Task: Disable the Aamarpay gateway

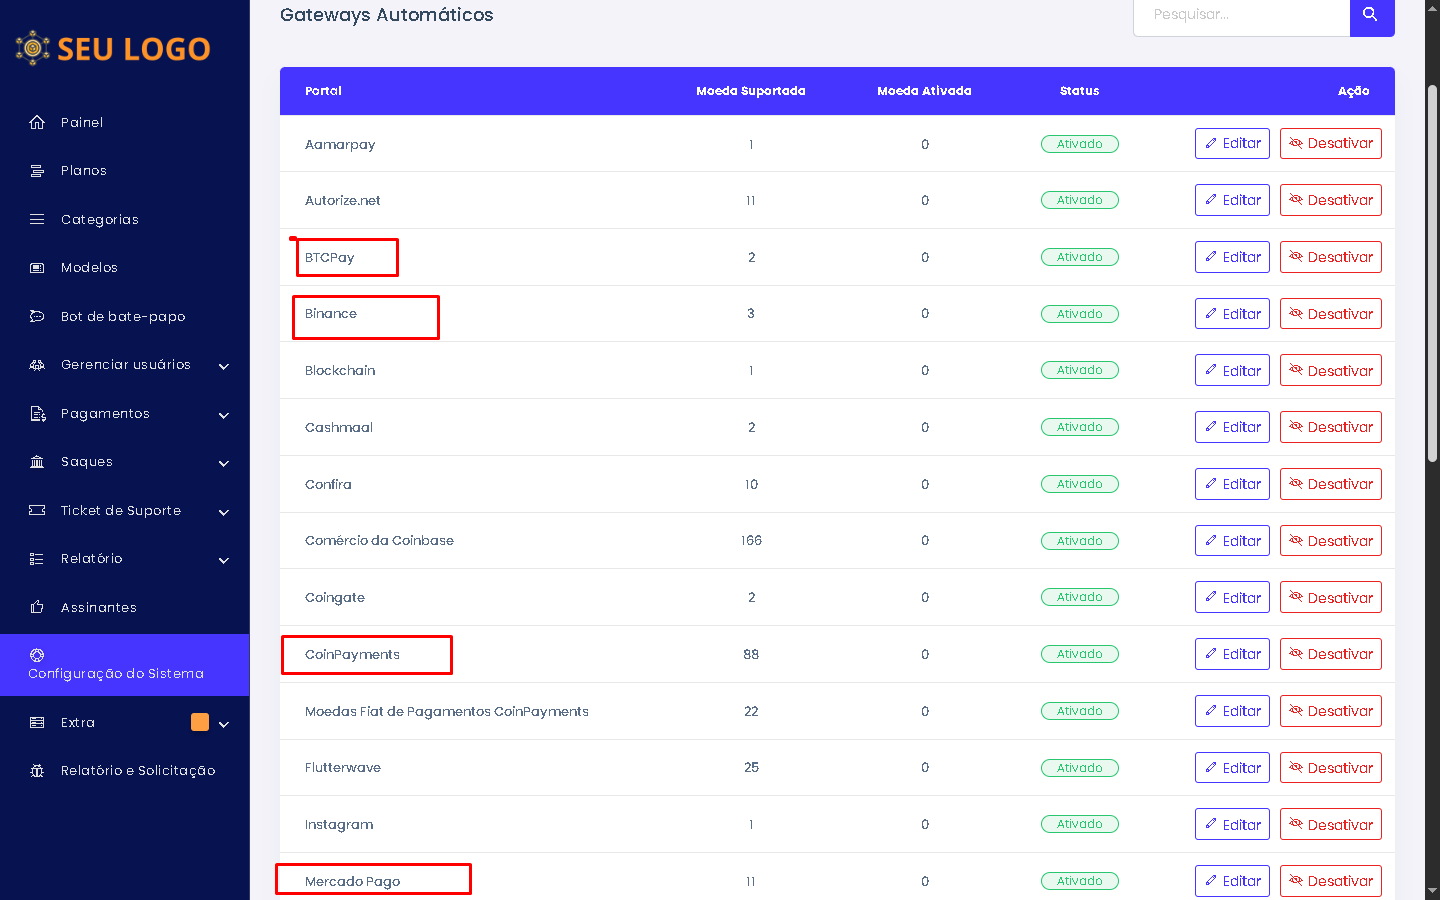Action: point(1330,144)
